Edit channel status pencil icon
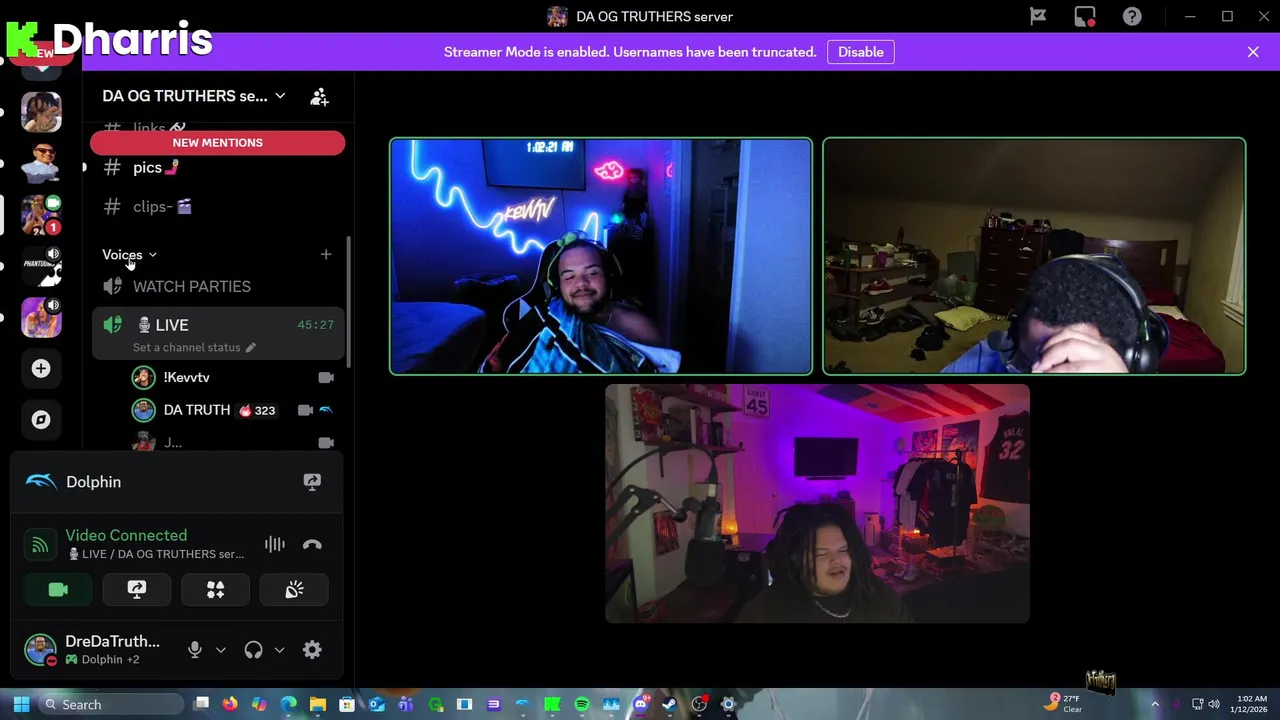This screenshot has width=1280, height=720. [x=251, y=347]
